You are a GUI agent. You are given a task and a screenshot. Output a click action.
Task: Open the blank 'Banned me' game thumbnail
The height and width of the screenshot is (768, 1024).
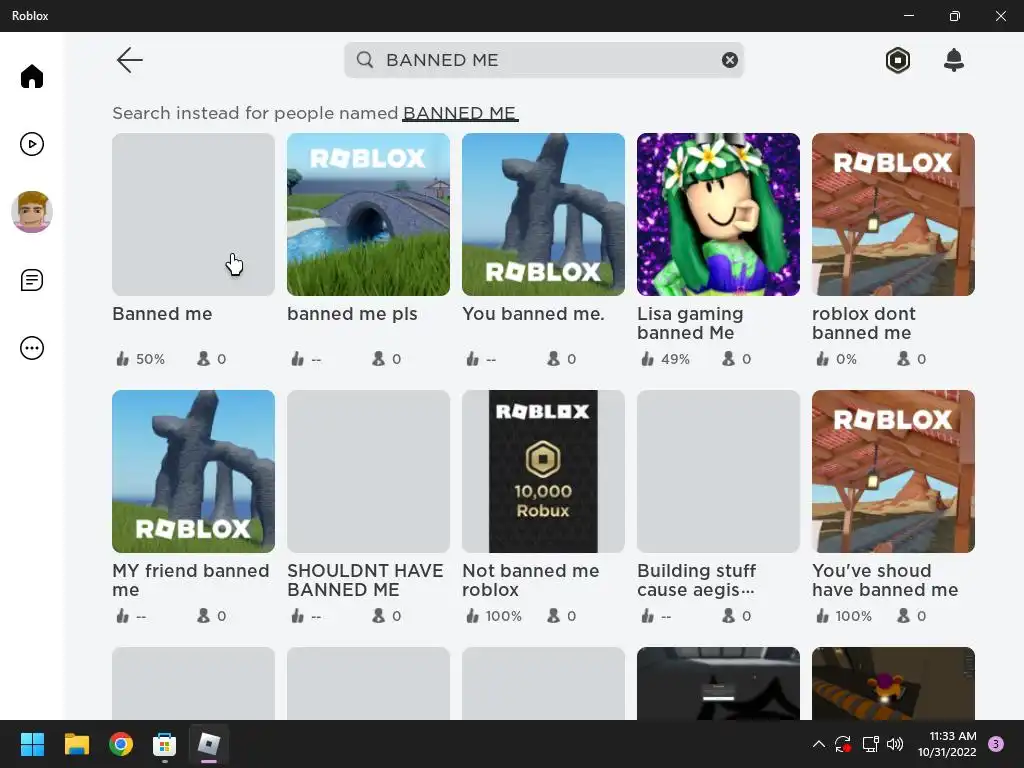click(193, 214)
